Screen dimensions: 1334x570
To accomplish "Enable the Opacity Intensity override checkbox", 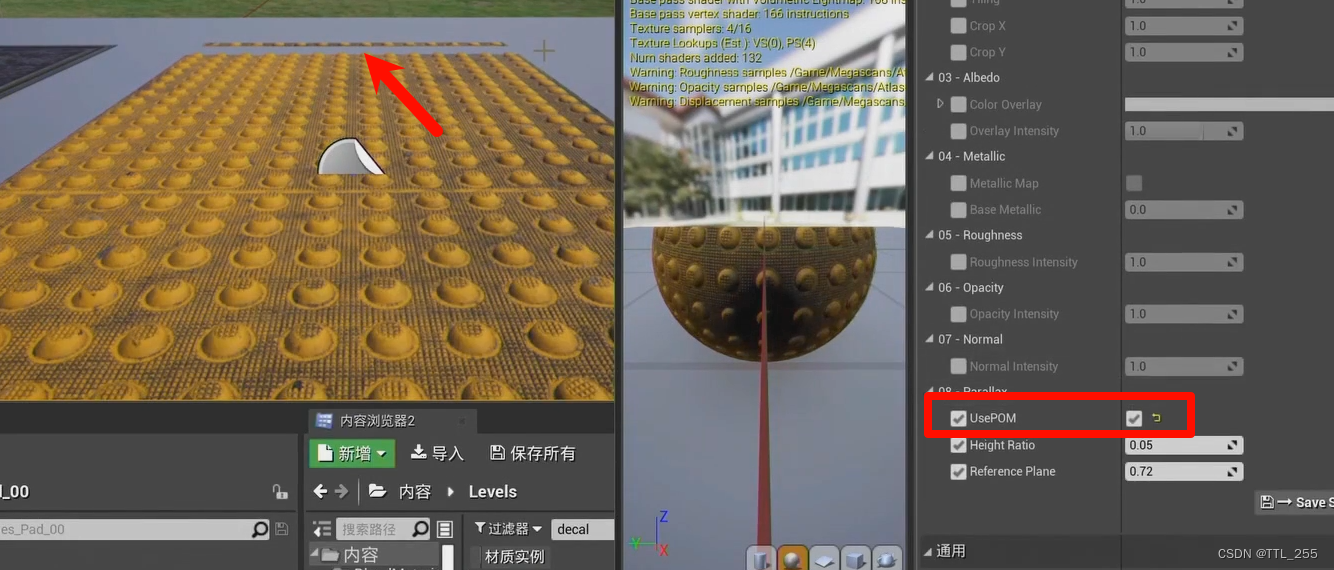I will [x=958, y=314].
